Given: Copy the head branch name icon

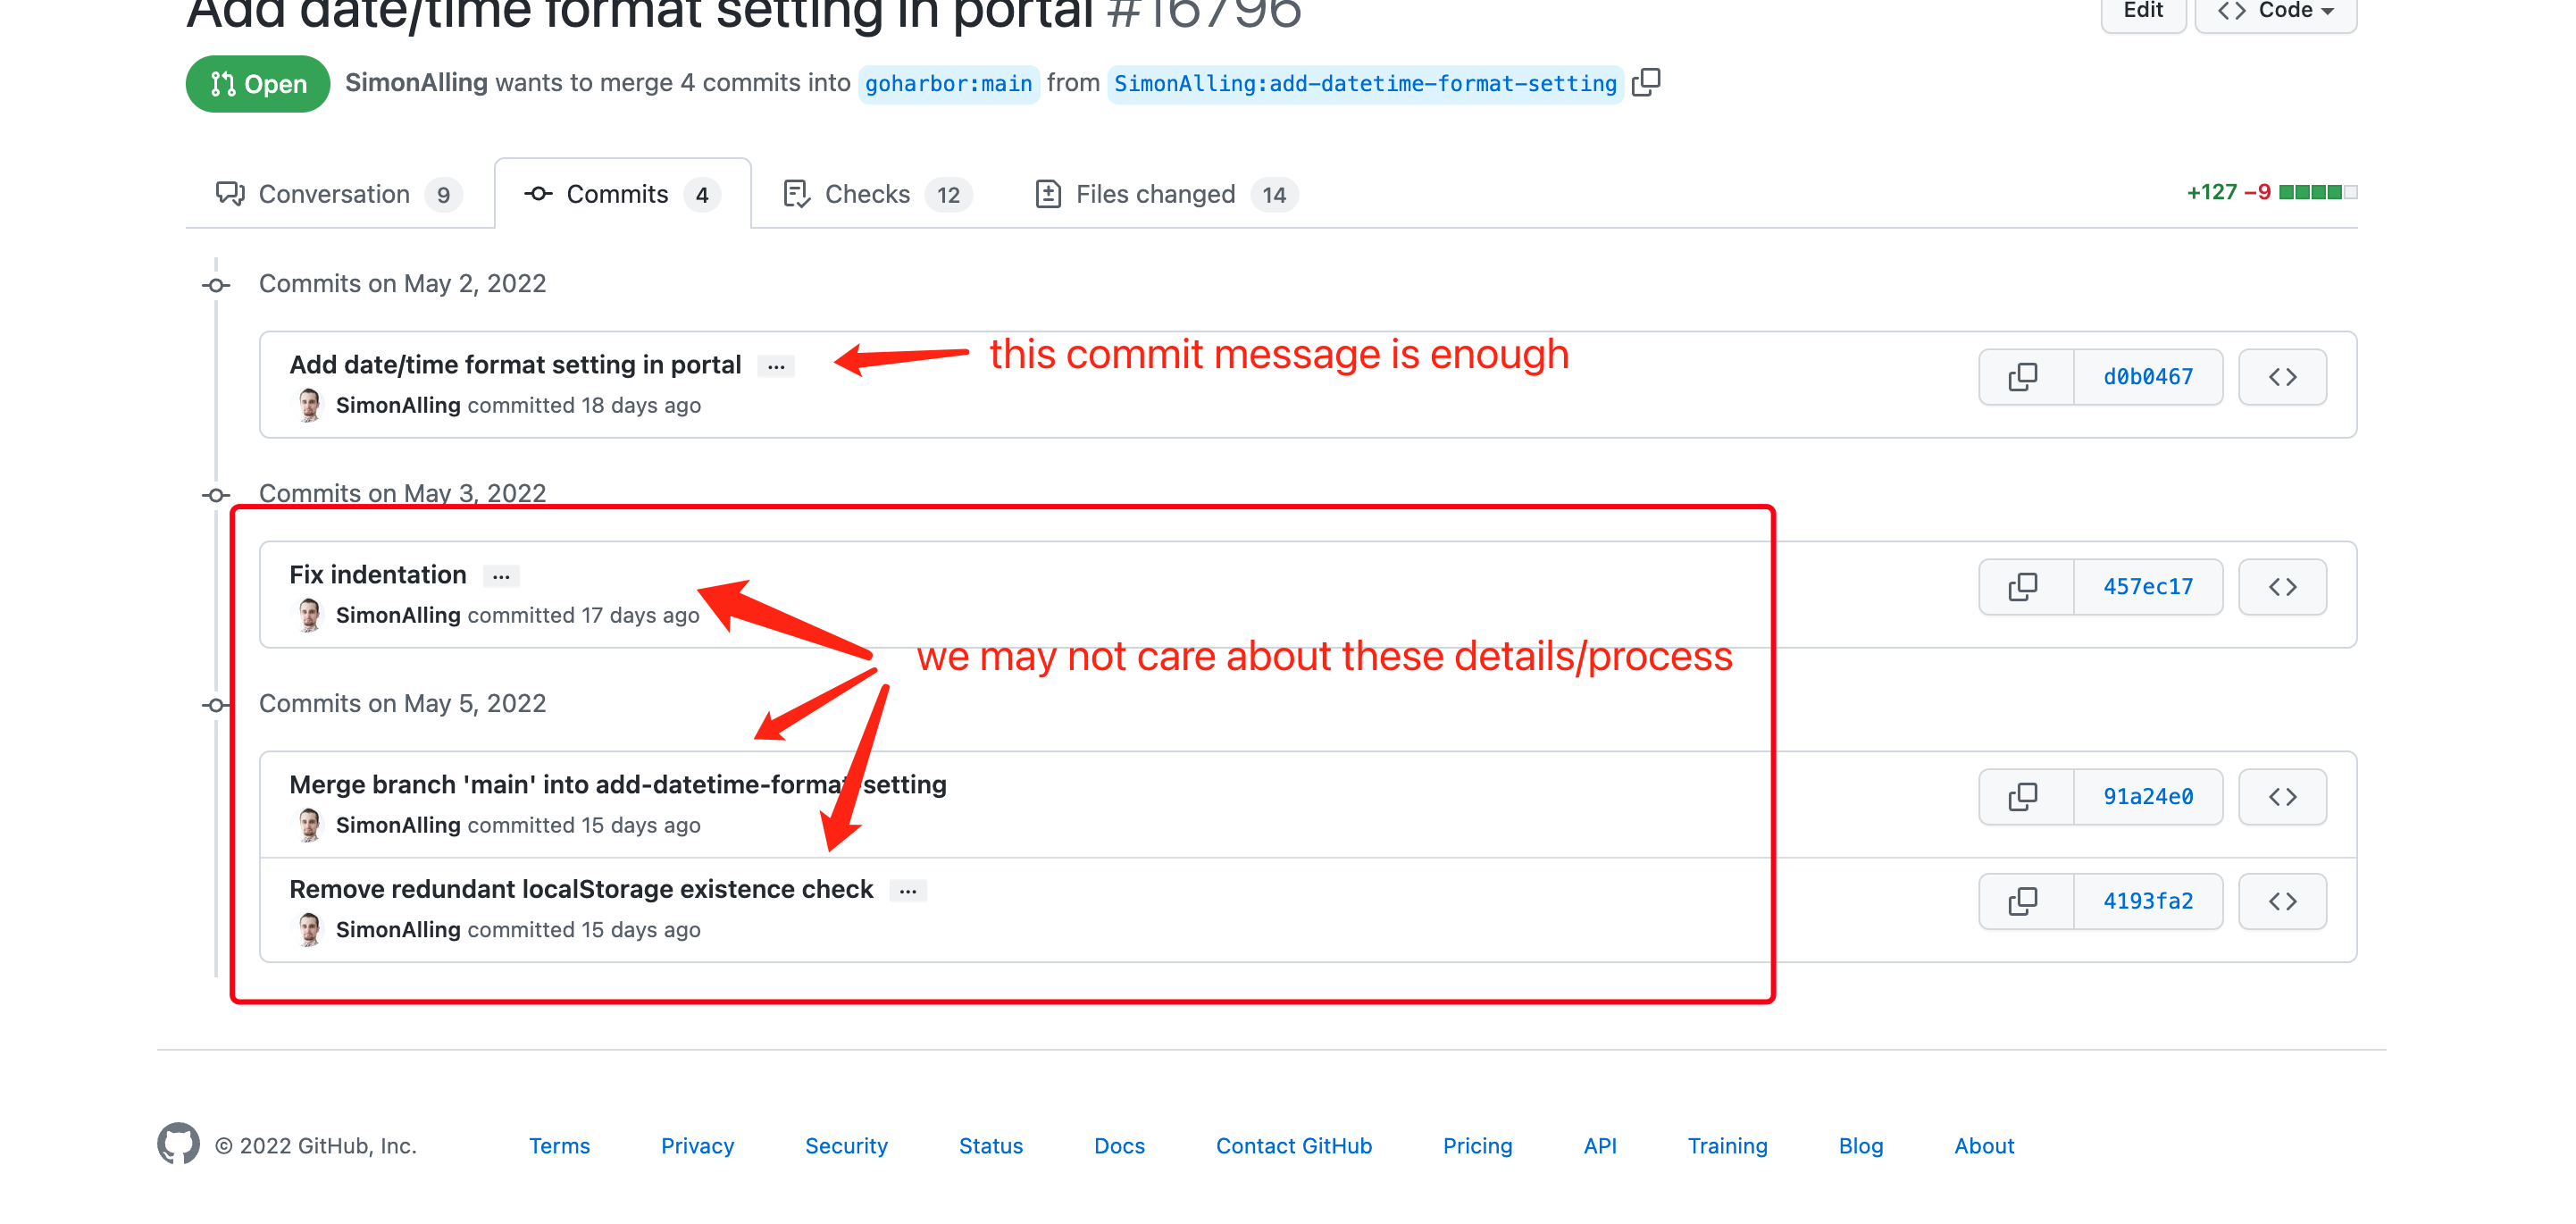Looking at the screenshot, I should 1646,82.
